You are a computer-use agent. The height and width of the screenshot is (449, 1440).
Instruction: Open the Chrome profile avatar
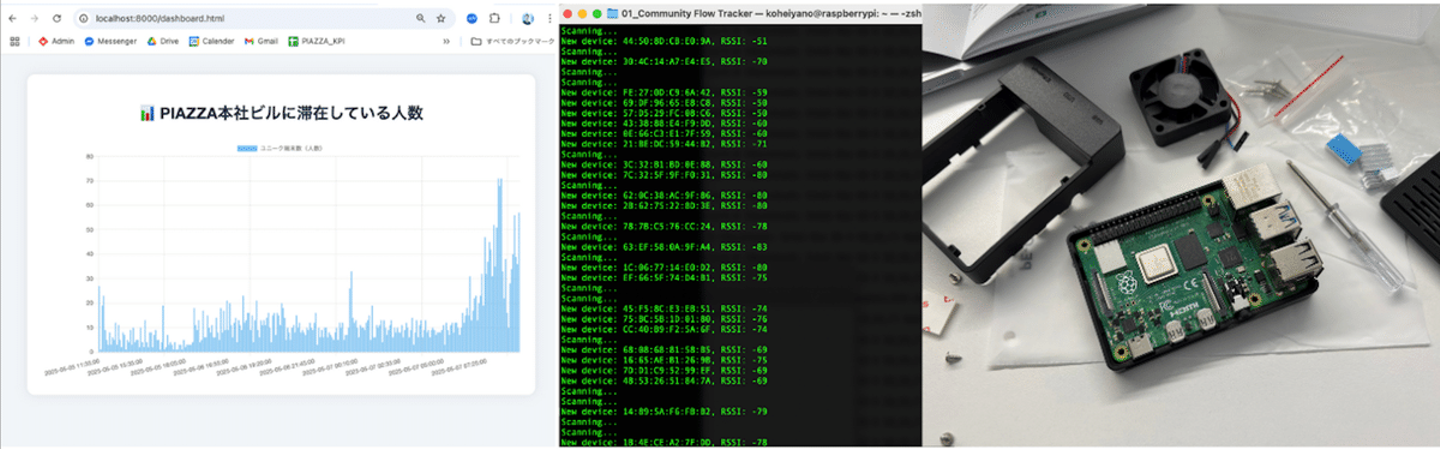[528, 18]
